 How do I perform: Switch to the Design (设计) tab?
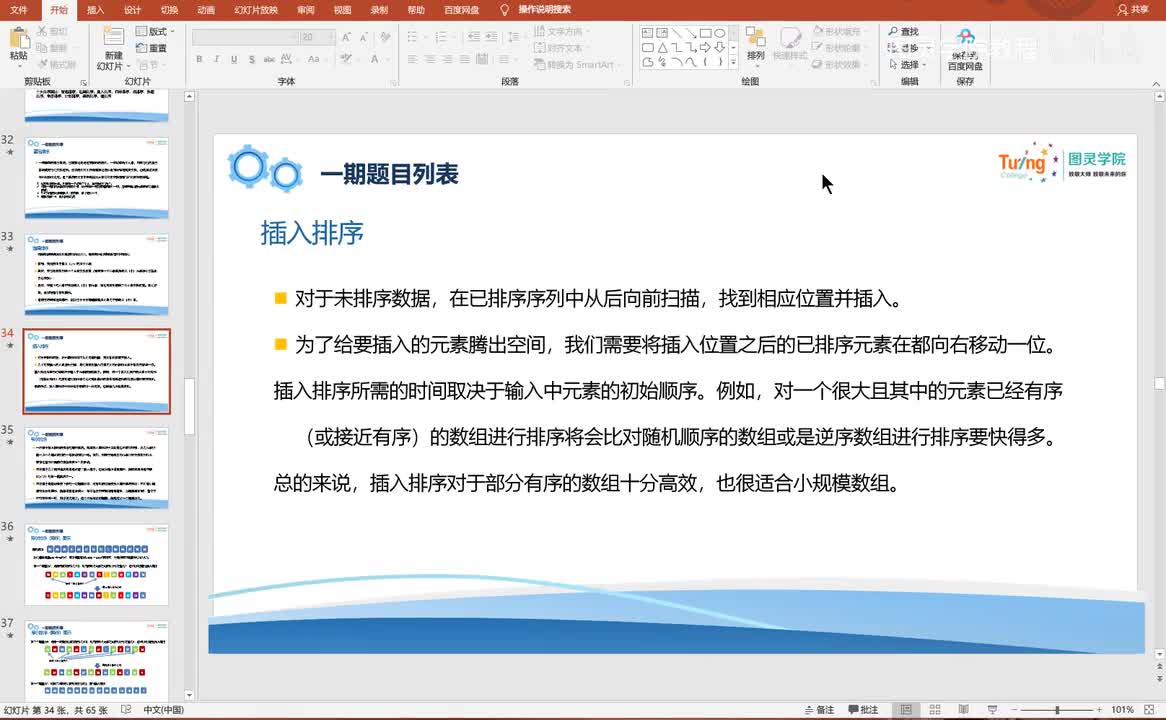tap(132, 10)
